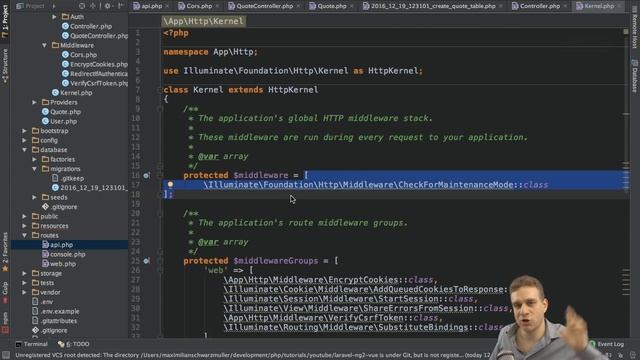Click the \App\Http\Kernel breadcrumb
The width and height of the screenshot is (640, 360).
(203, 21)
